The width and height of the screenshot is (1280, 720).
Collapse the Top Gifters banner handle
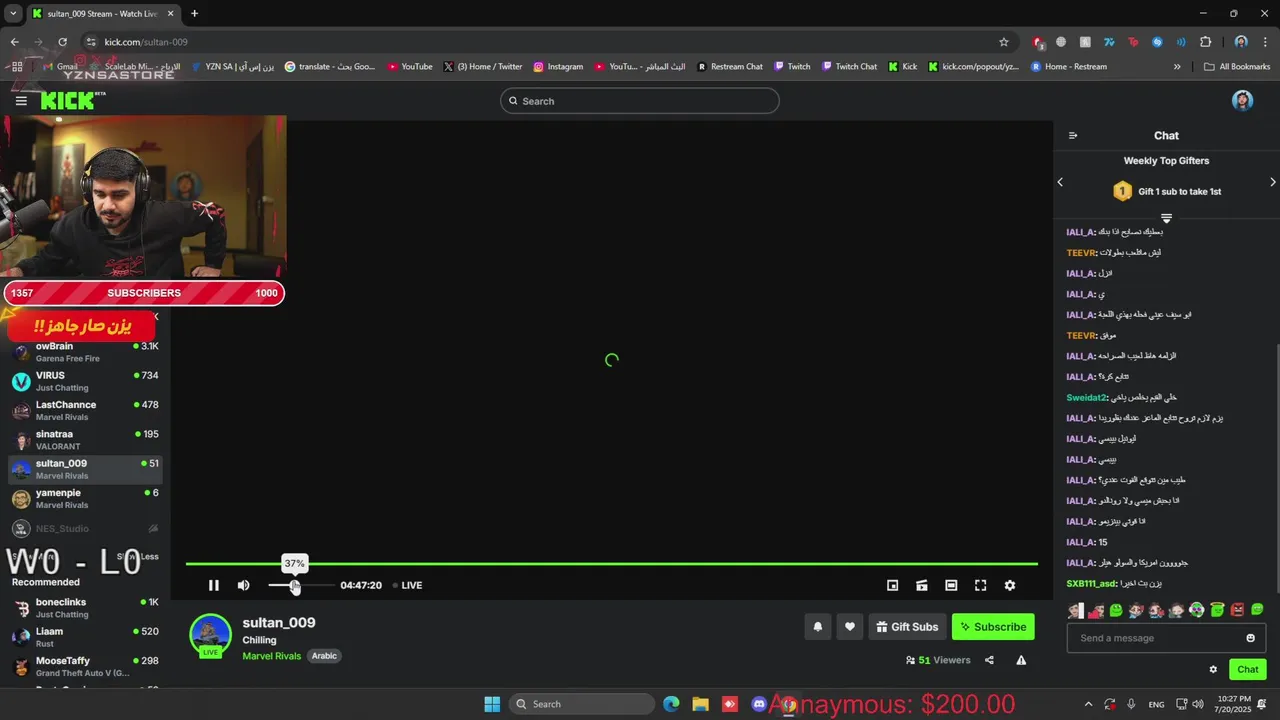pyautogui.click(x=1166, y=218)
